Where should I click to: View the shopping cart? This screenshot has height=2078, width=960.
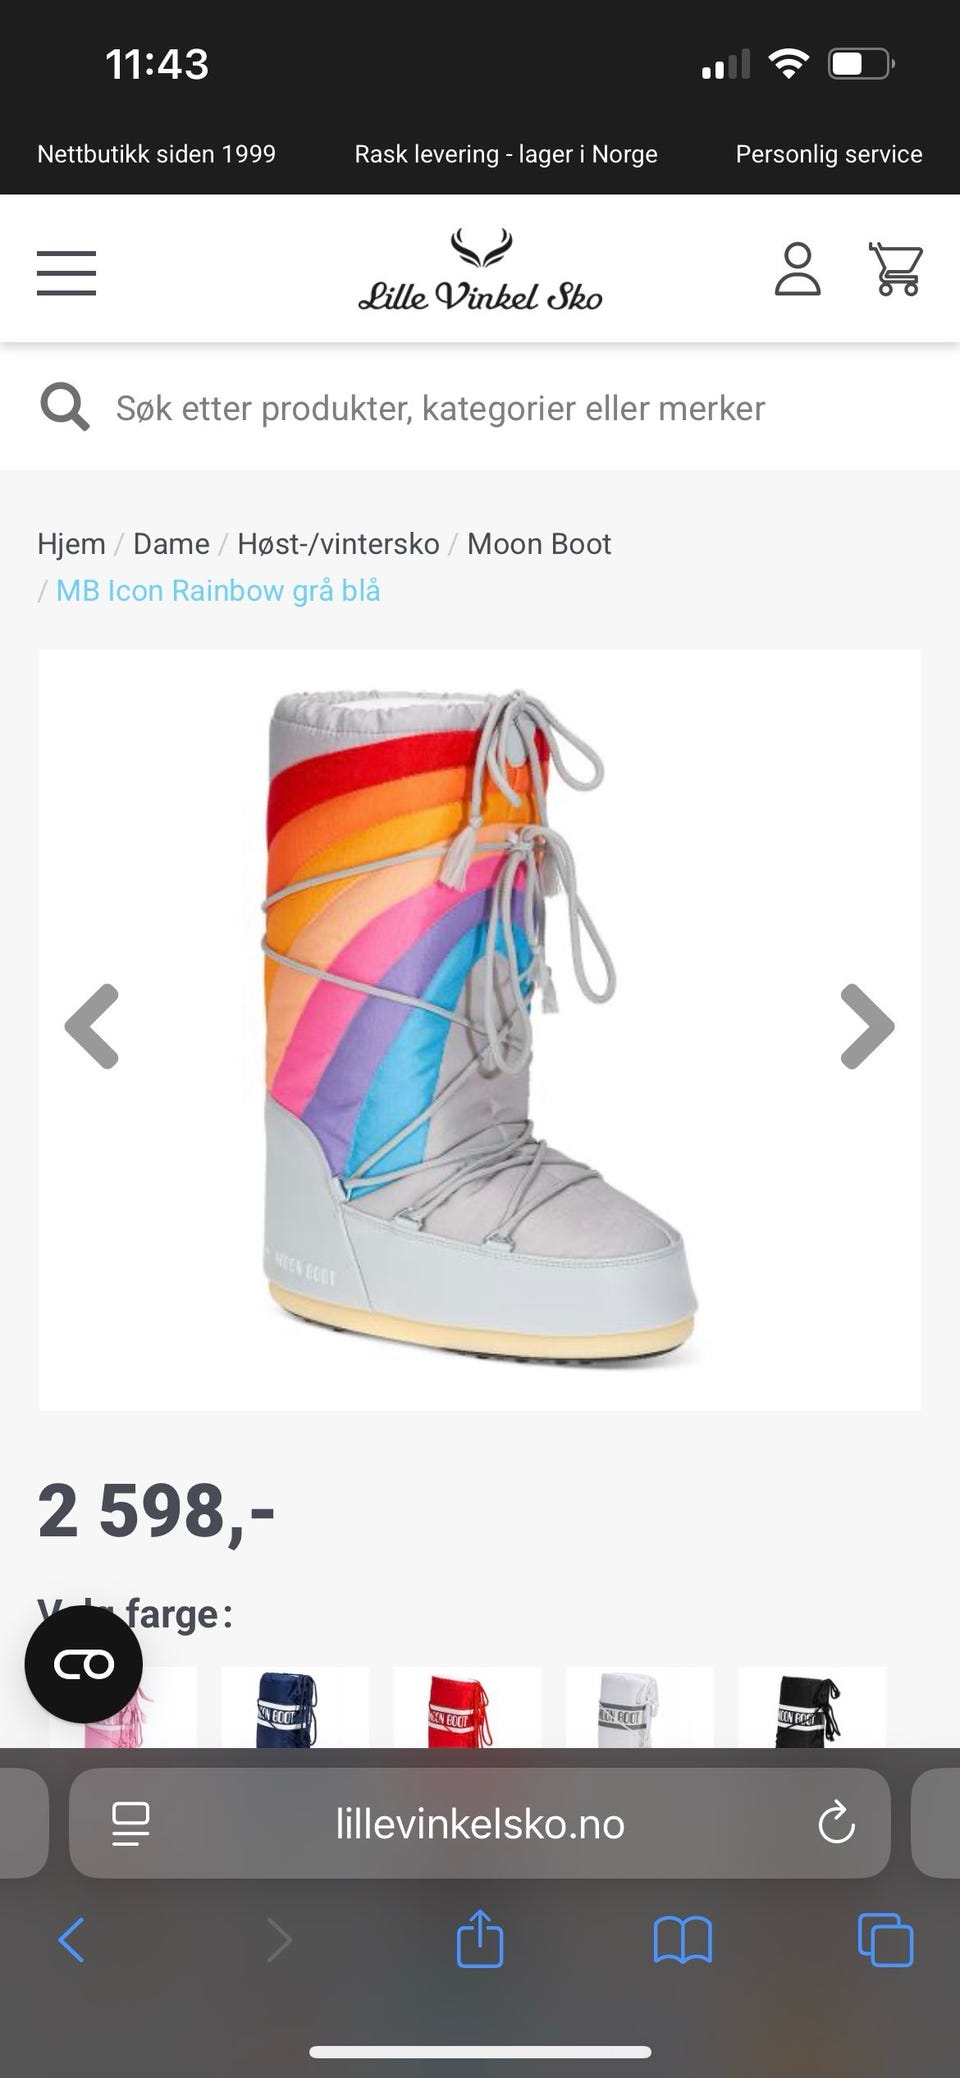point(895,269)
